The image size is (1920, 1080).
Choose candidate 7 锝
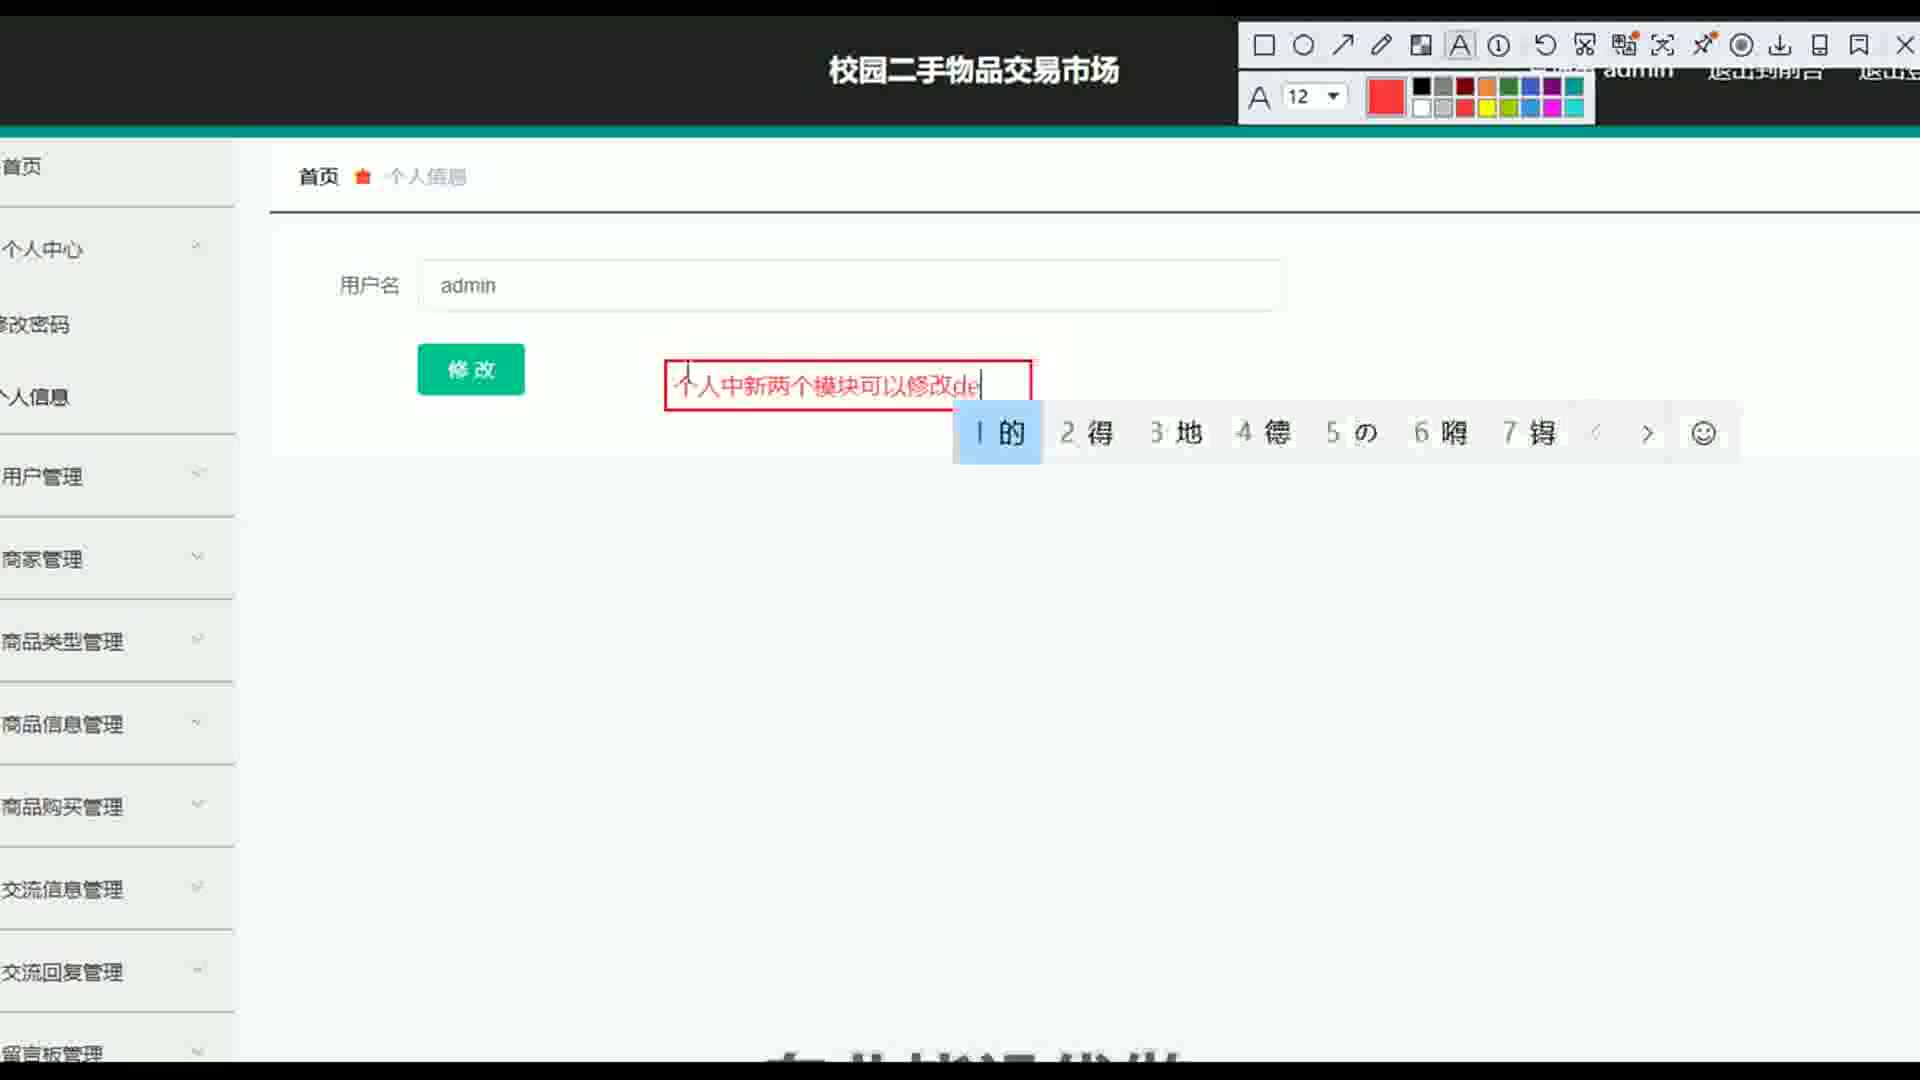(1529, 433)
